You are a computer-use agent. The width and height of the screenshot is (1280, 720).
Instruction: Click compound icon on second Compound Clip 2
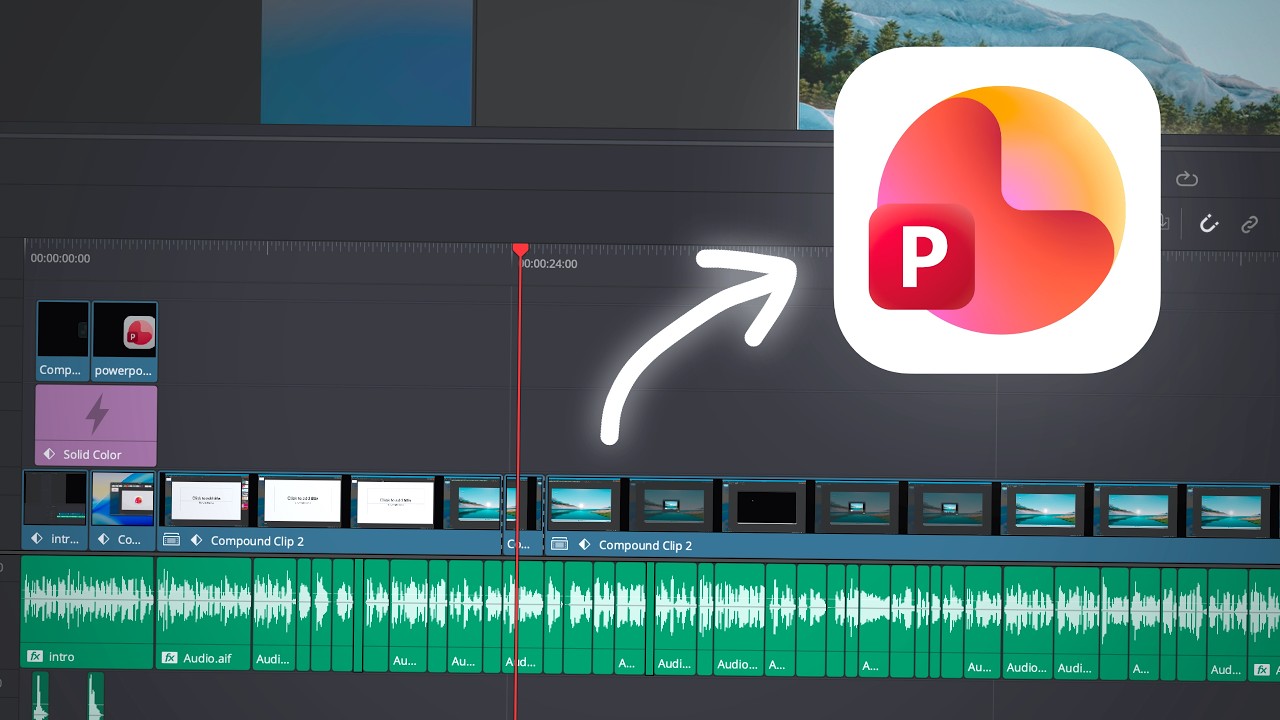559,545
